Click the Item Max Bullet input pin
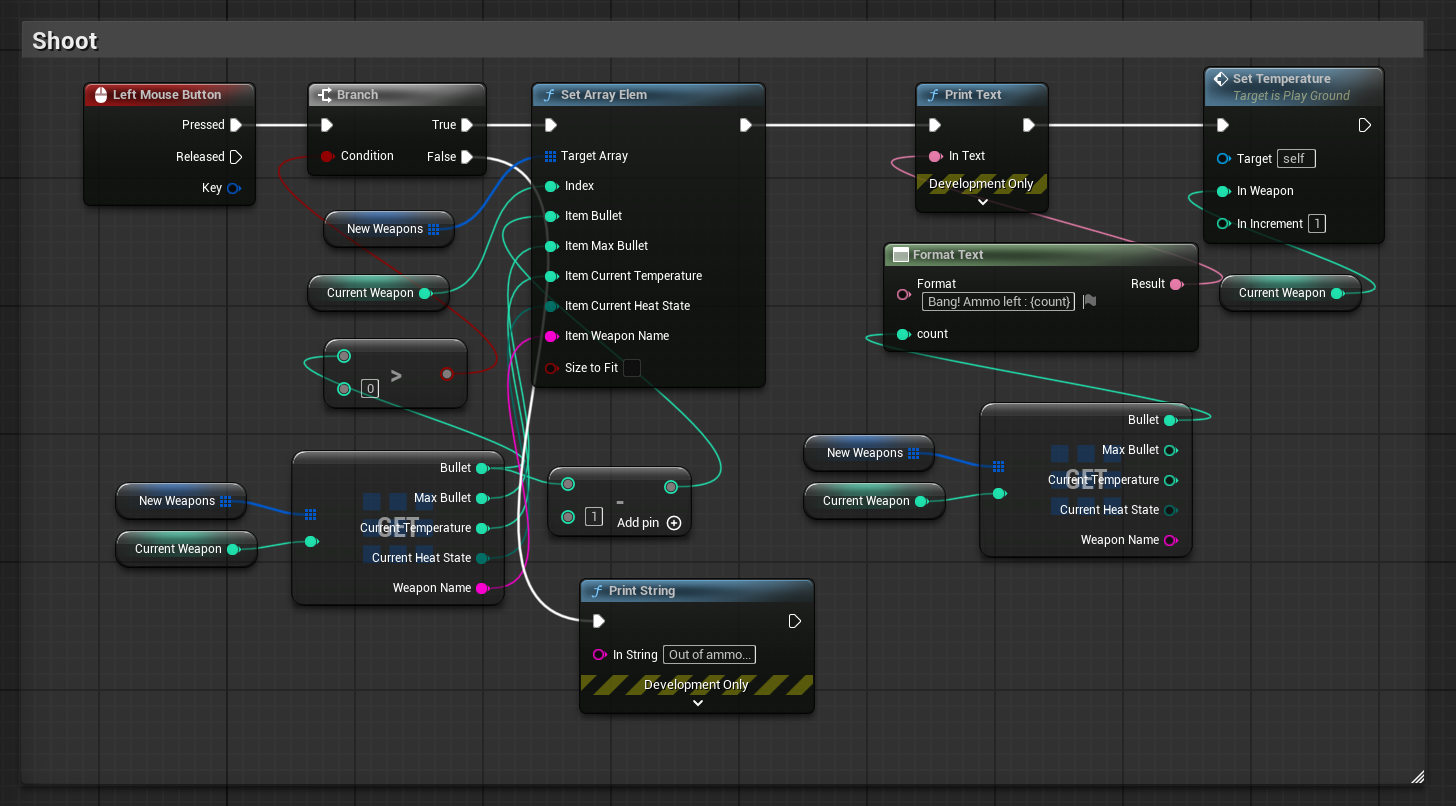The image size is (1456, 806). pyautogui.click(x=551, y=246)
